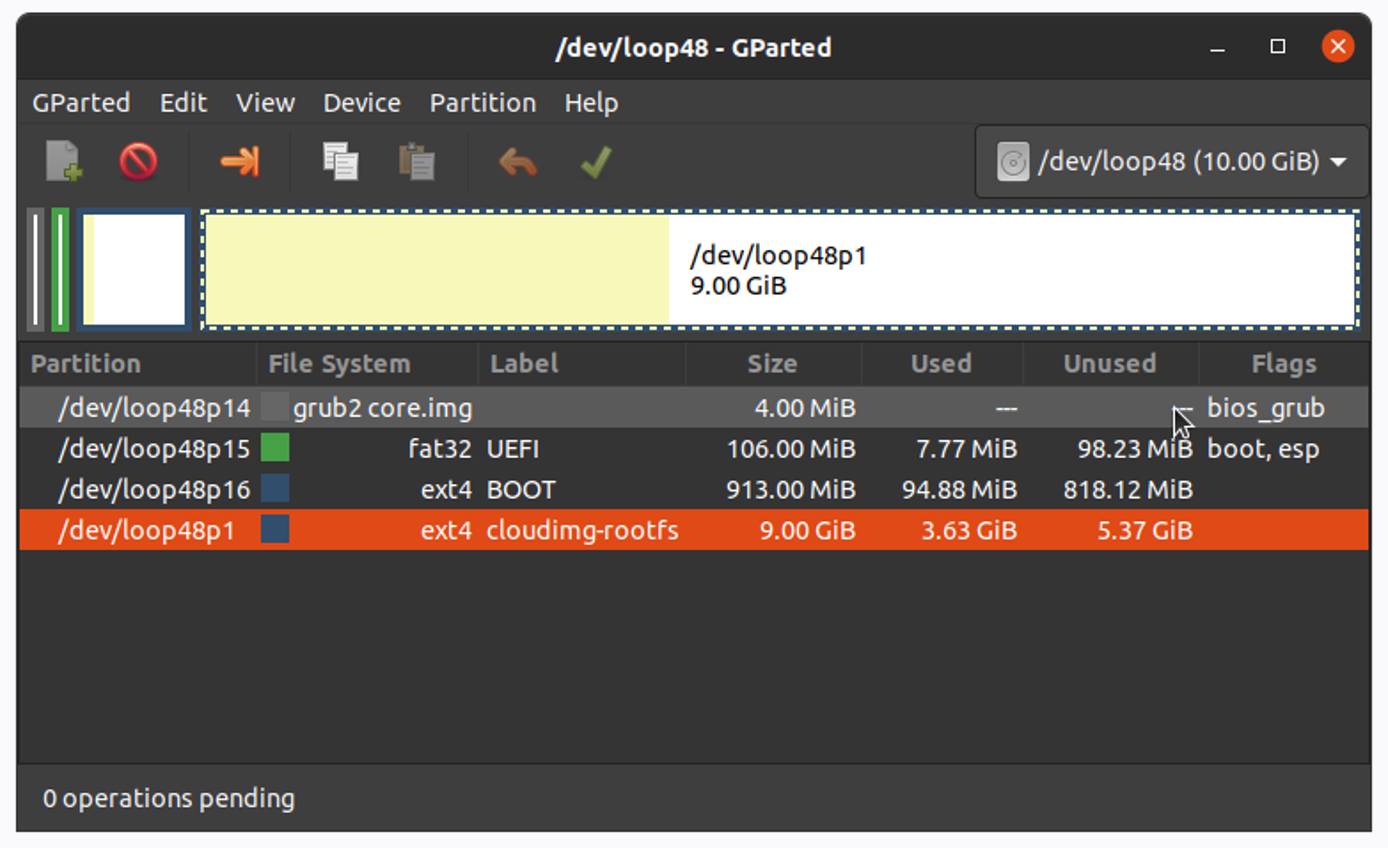Click the green fat32 color swatch
1388x848 pixels.
275,448
